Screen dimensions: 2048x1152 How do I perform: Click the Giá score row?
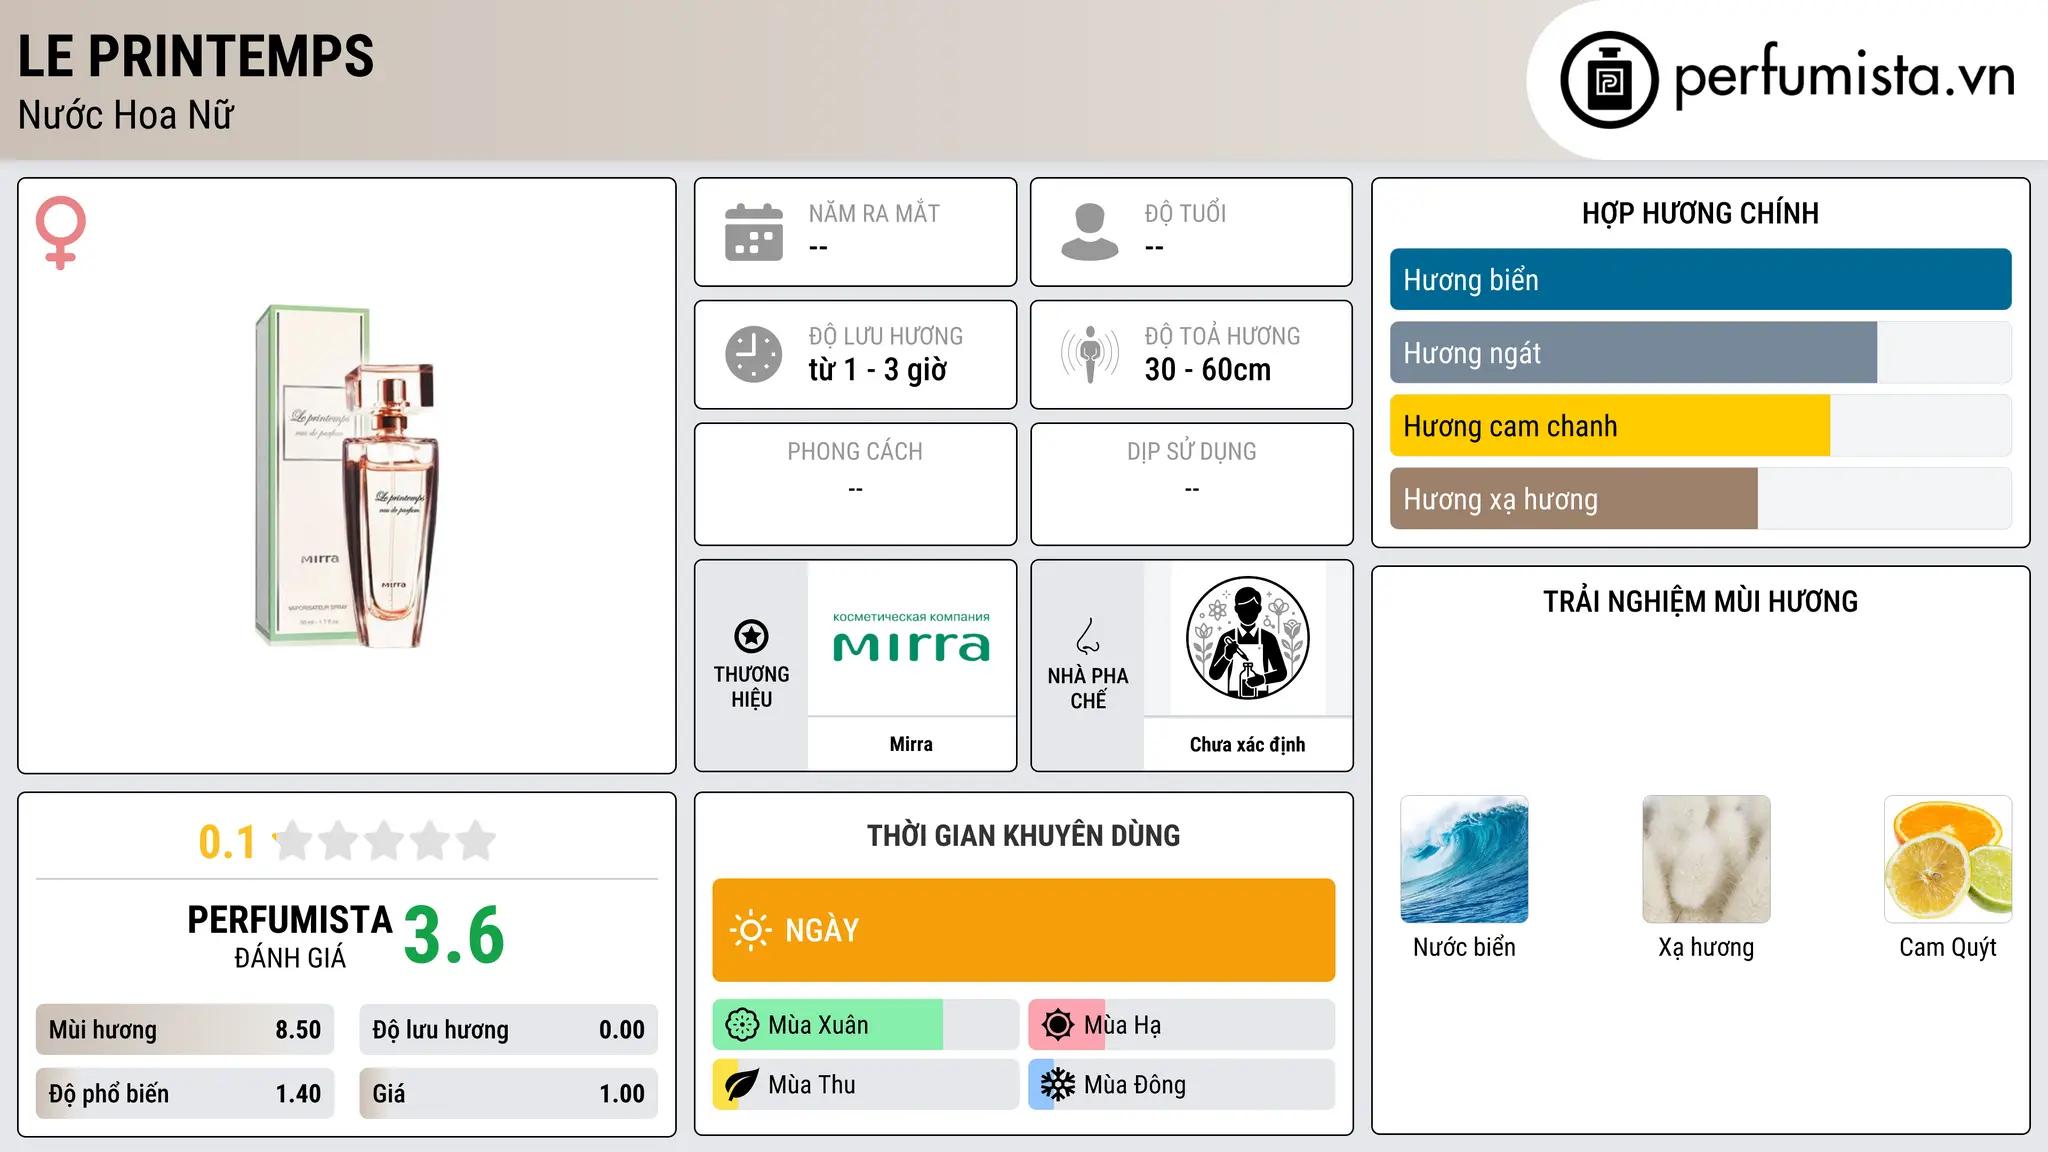(509, 1094)
